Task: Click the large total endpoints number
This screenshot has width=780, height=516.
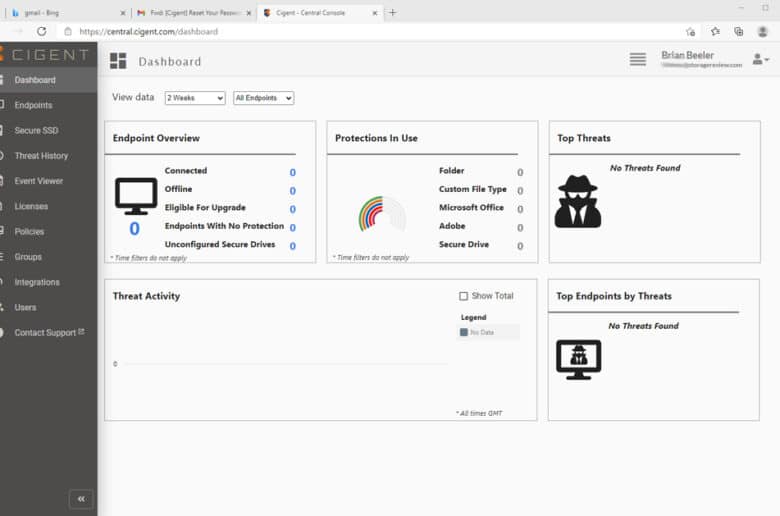Action: click(x=134, y=229)
